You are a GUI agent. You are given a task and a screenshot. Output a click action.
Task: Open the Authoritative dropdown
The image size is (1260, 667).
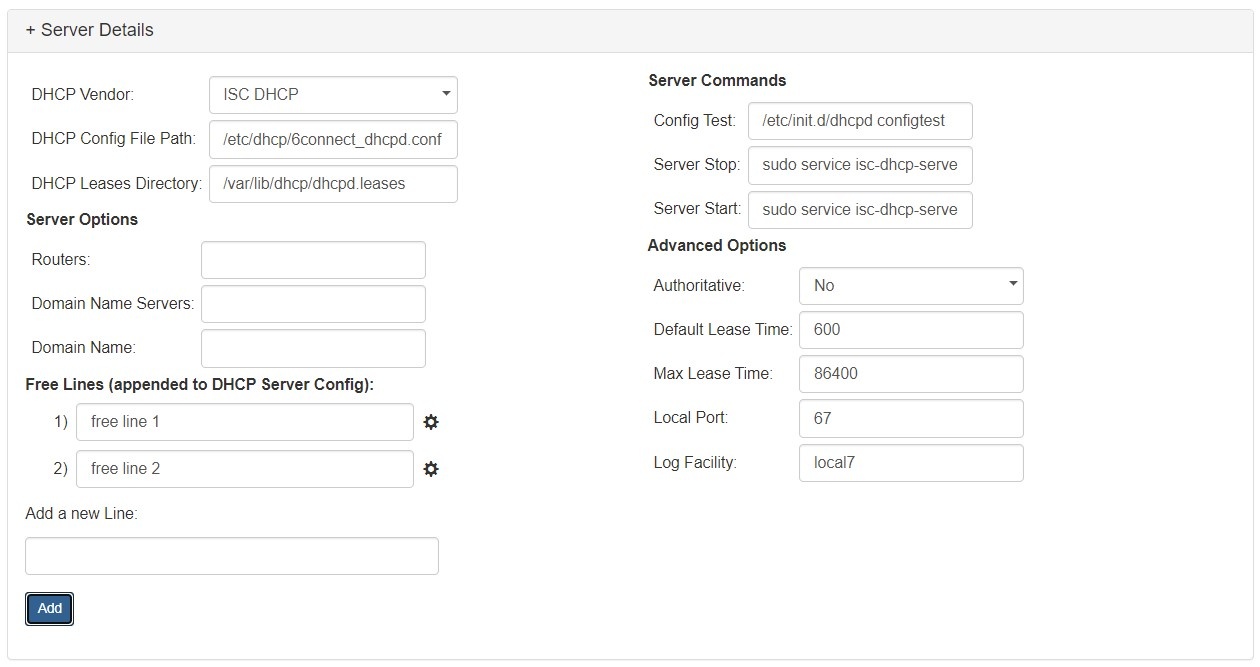tap(910, 286)
